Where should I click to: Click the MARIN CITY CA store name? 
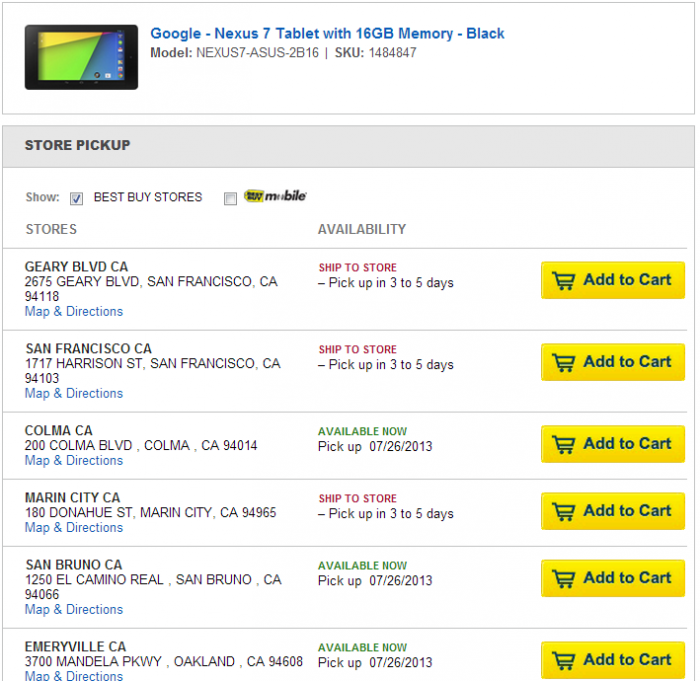72,497
